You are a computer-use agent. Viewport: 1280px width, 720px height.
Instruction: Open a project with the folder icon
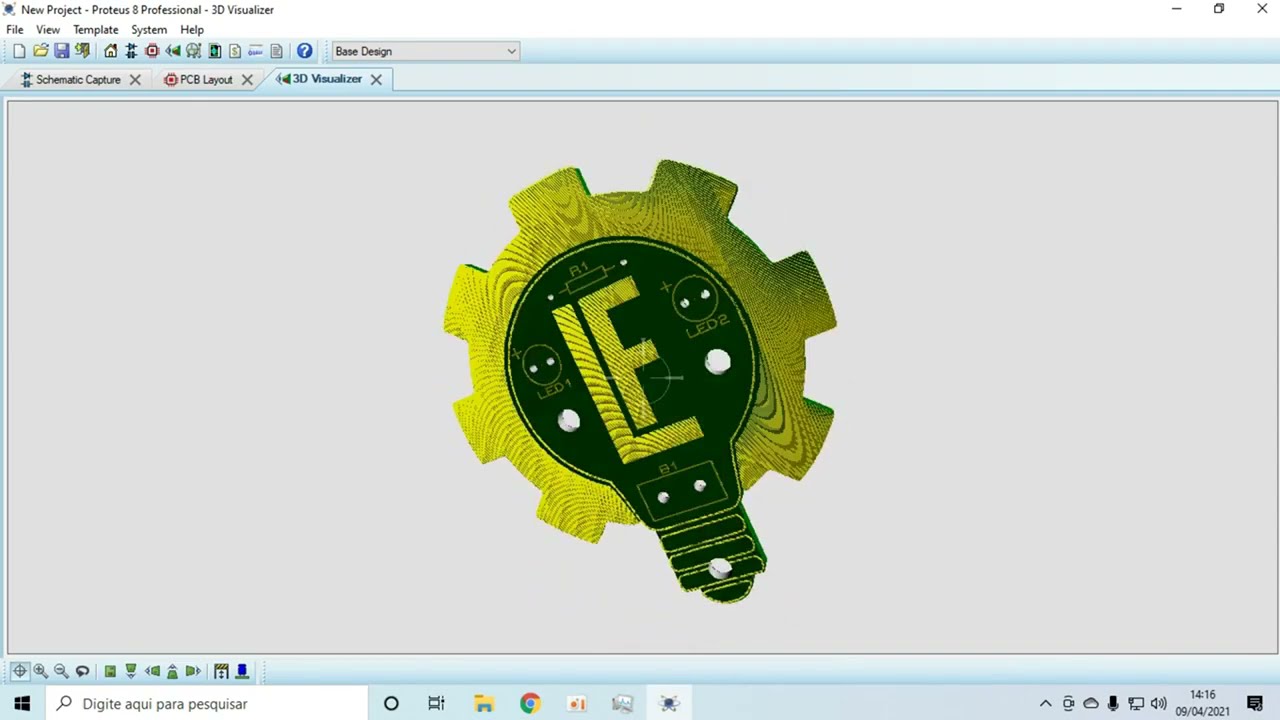pyautogui.click(x=40, y=51)
